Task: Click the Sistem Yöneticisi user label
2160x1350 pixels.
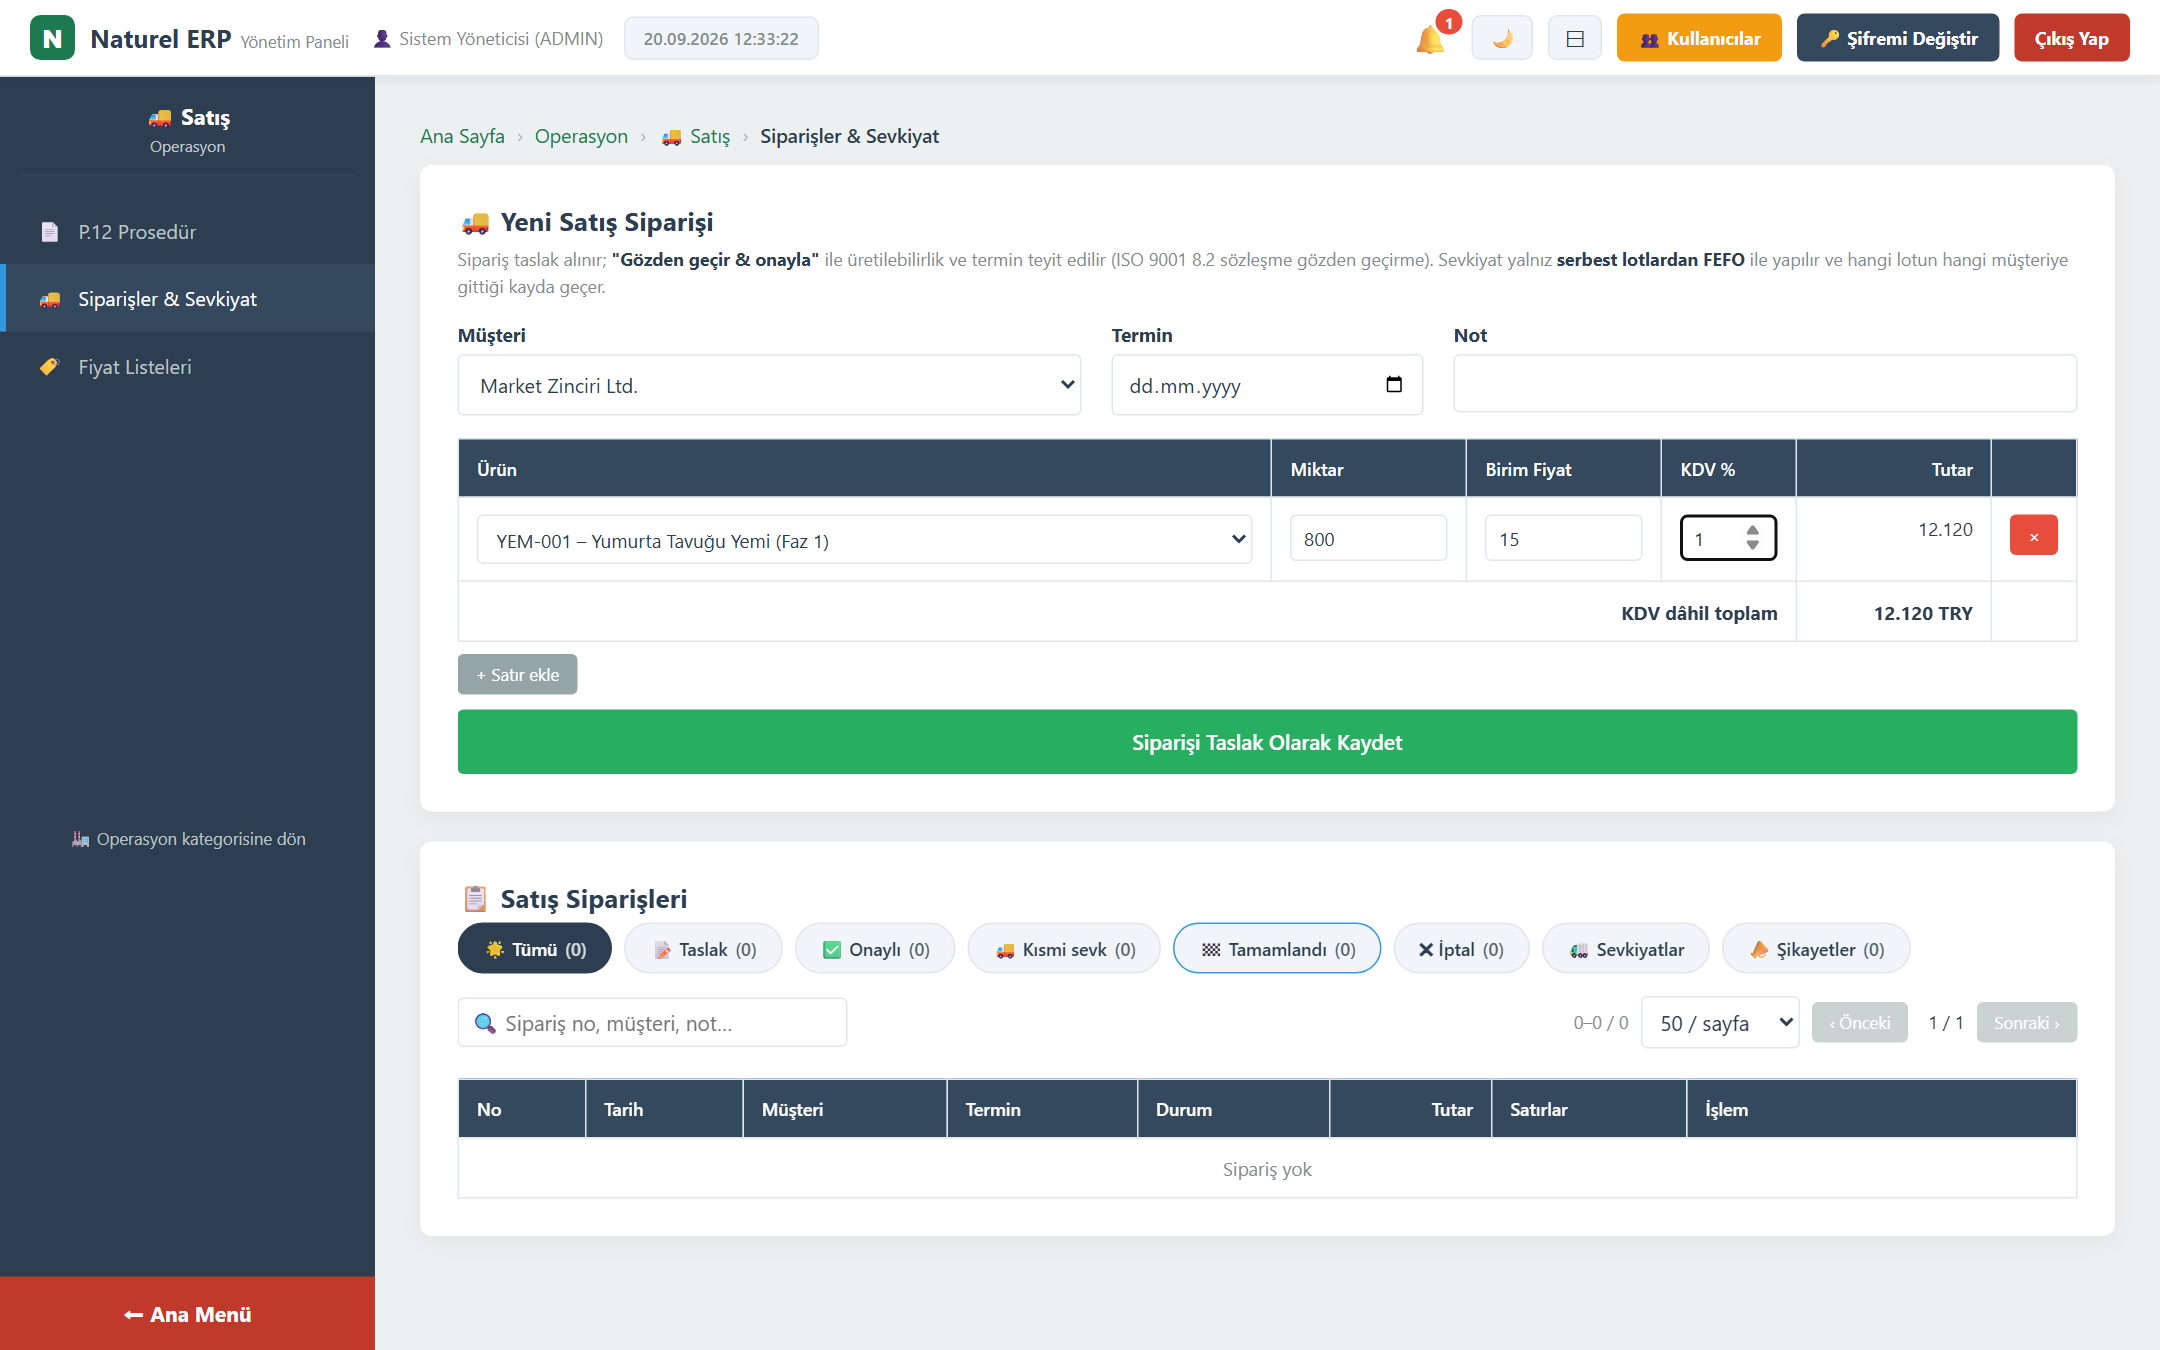Action: (x=488, y=39)
